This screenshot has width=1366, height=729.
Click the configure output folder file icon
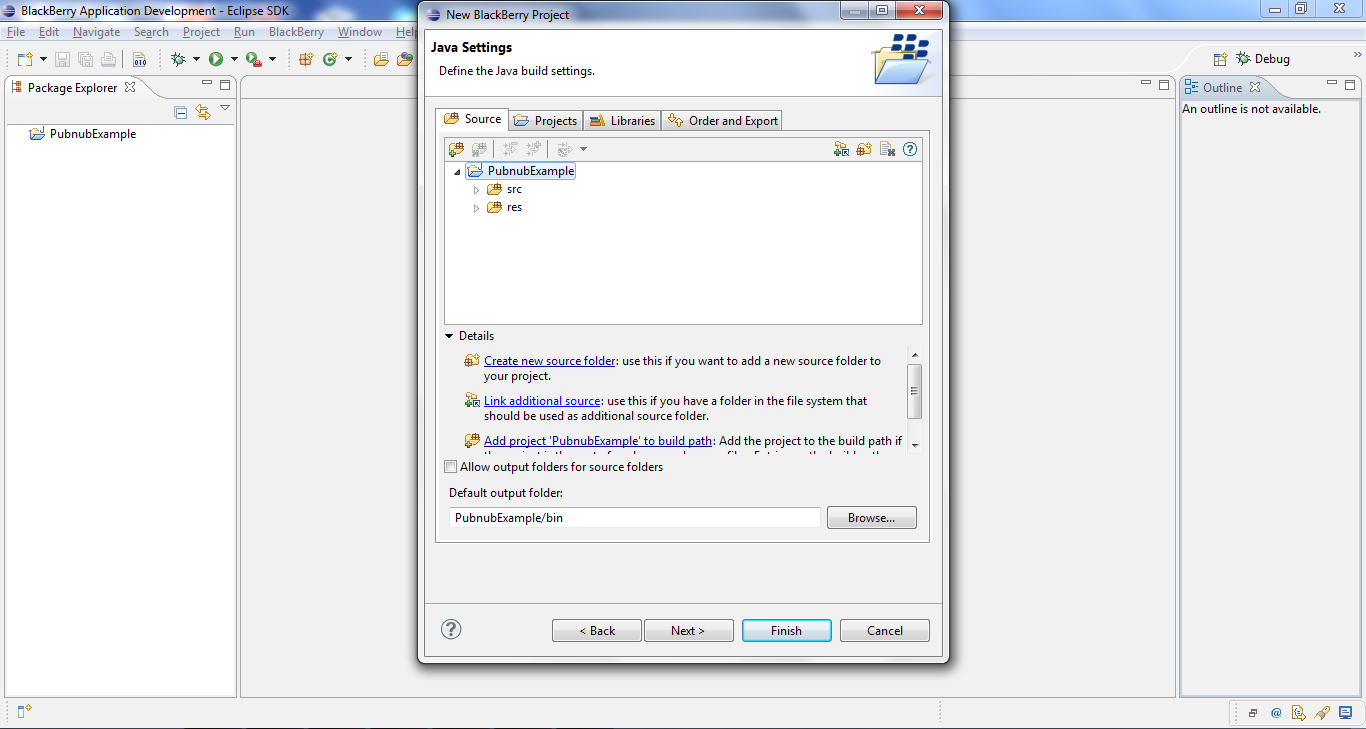887,149
